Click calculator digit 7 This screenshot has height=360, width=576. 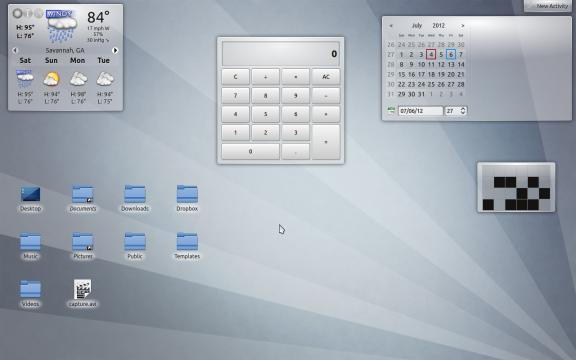235,96
